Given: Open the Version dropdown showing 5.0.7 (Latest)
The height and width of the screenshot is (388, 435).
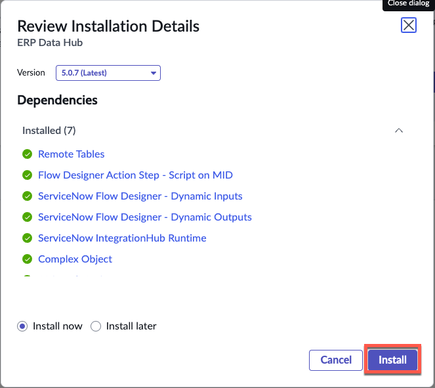Looking at the screenshot, I should 108,73.
